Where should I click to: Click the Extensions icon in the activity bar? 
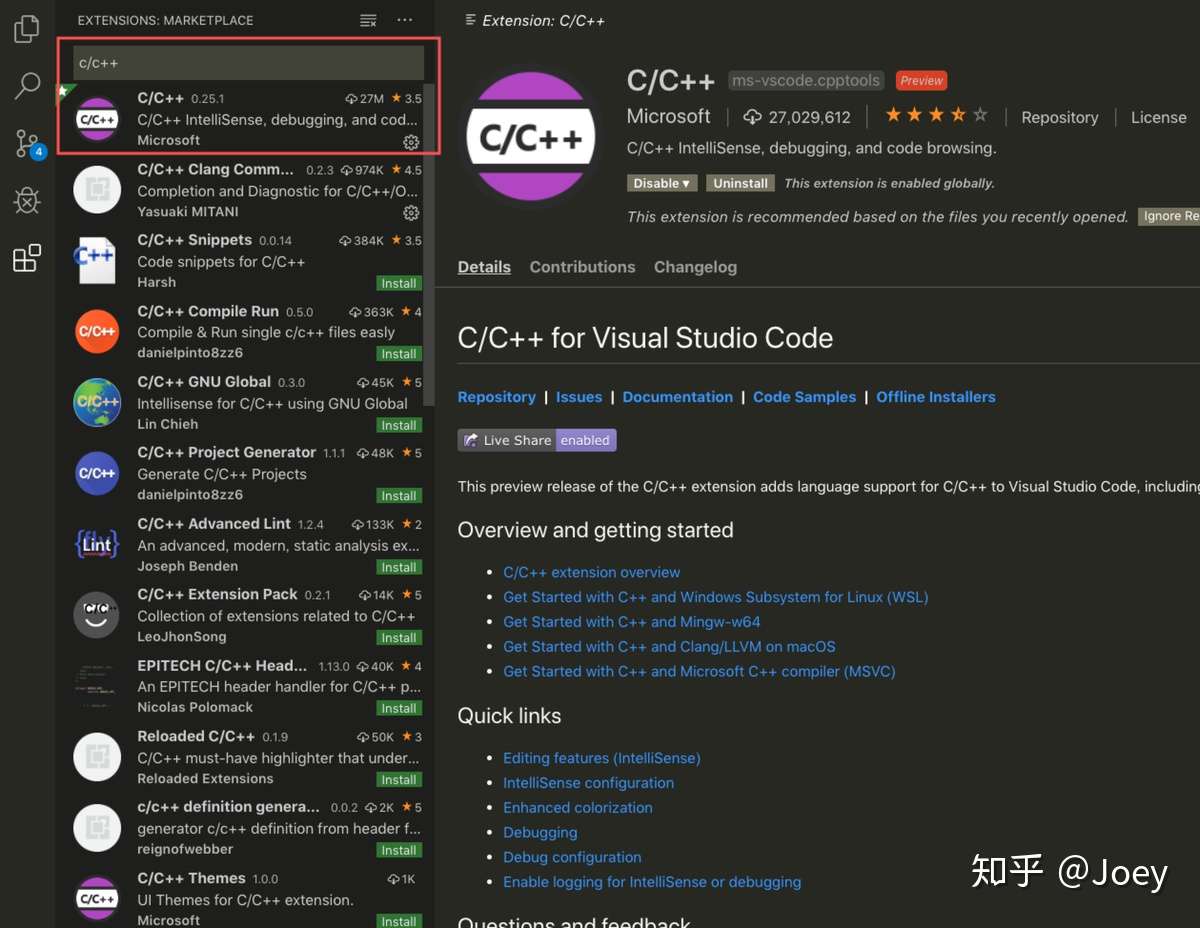coord(27,258)
